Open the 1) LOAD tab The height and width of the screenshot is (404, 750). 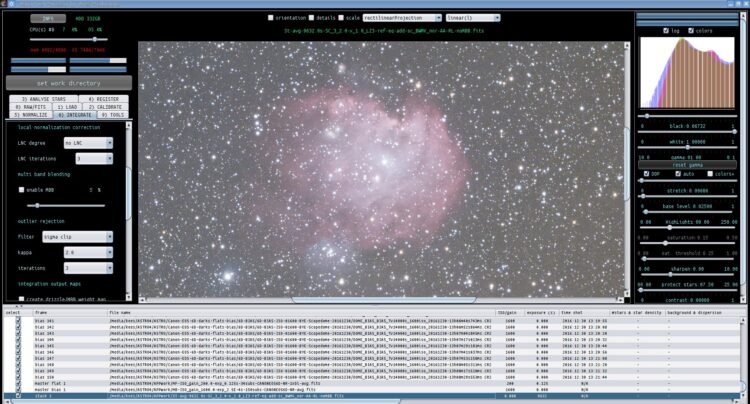[67, 107]
